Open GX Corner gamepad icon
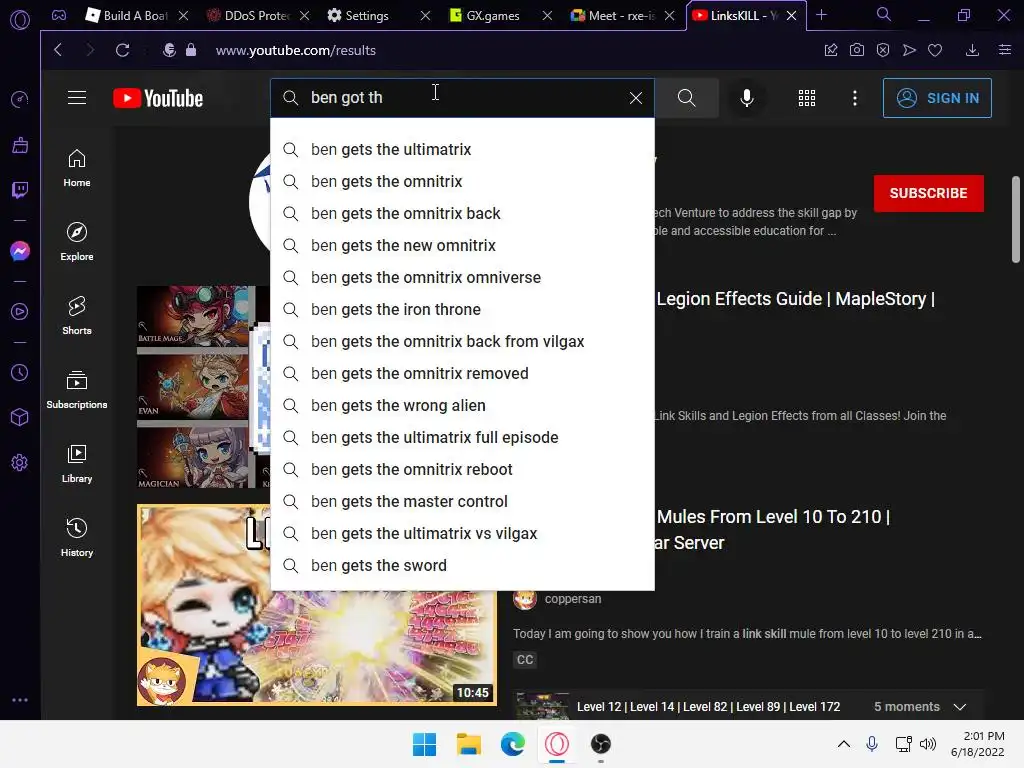 pyautogui.click(x=59, y=16)
